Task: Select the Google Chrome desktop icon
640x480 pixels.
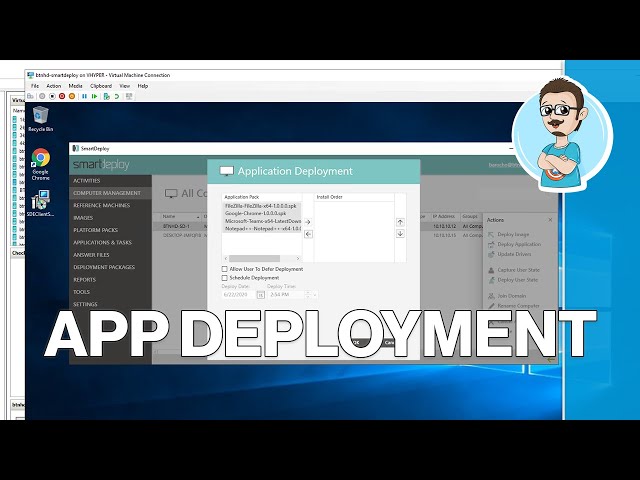Action: [x=40, y=164]
